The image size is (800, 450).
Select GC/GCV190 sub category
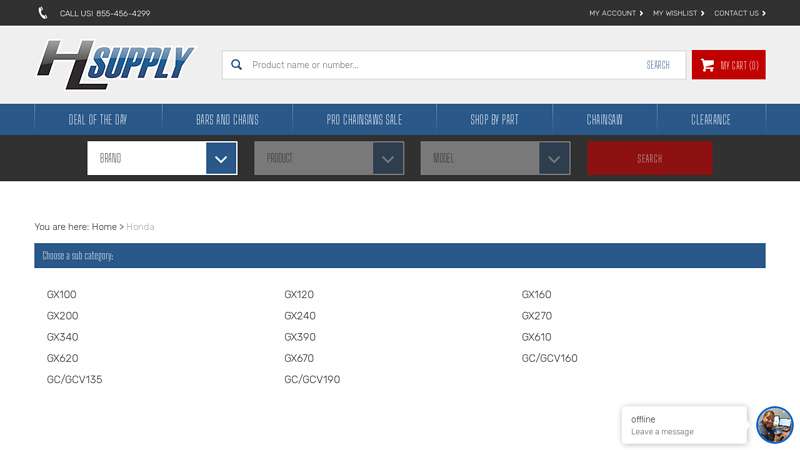pyautogui.click(x=312, y=380)
